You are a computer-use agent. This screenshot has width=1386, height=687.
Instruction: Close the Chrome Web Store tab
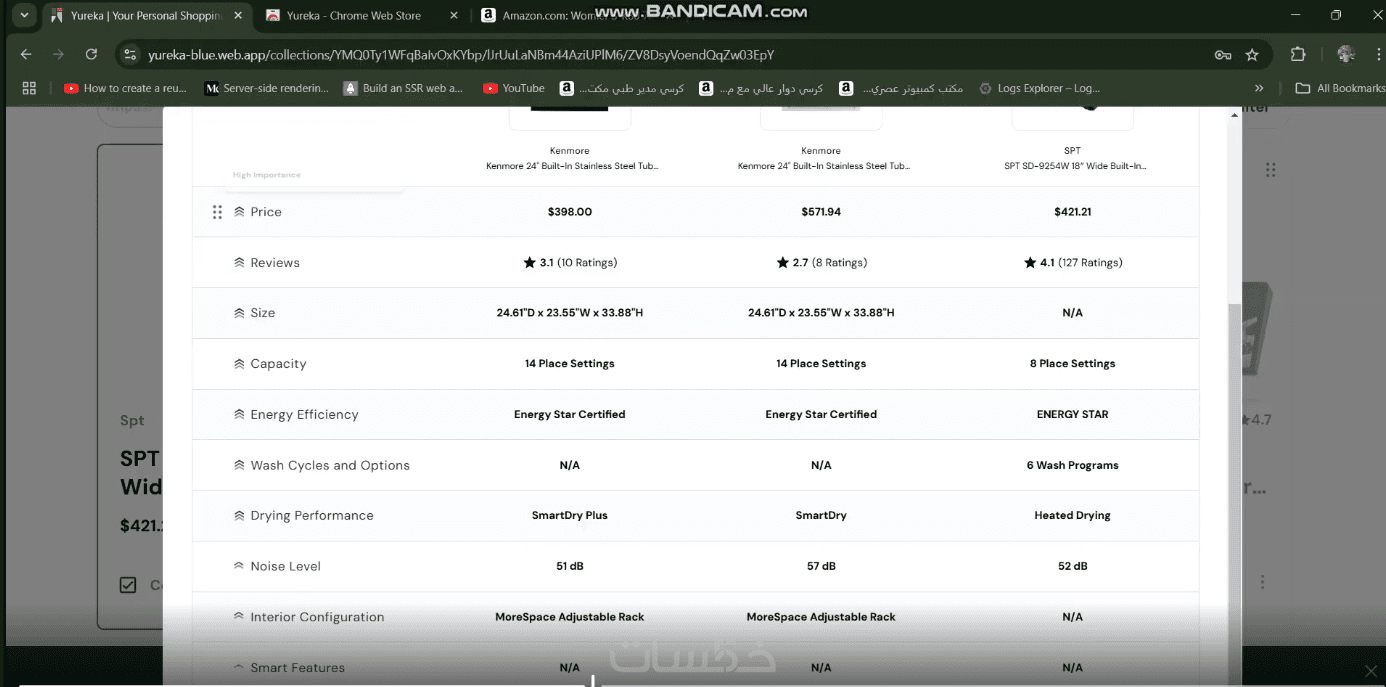[x=454, y=15]
